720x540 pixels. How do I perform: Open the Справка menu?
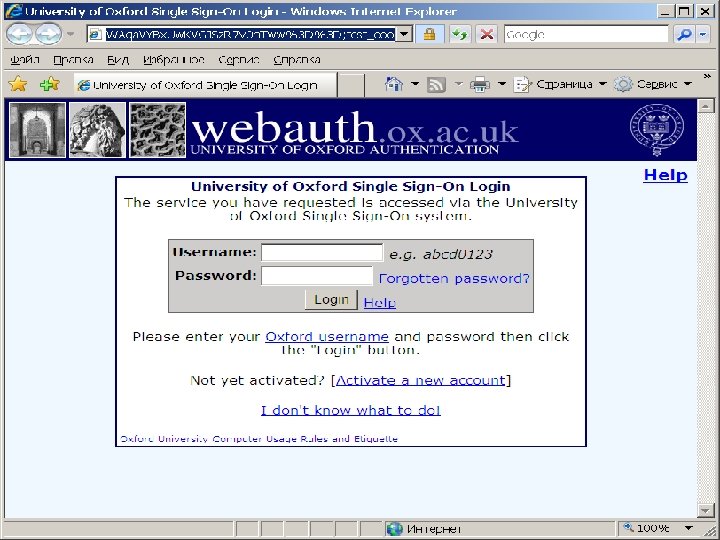tap(297, 60)
